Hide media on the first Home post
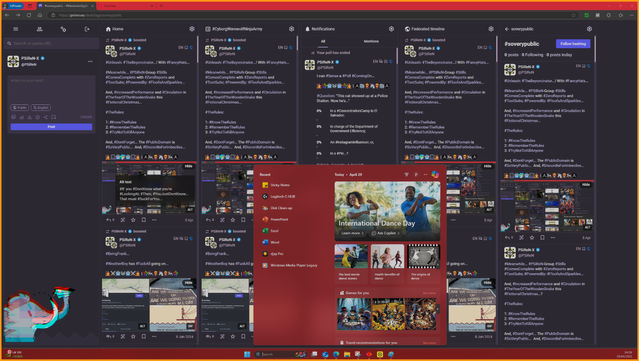The height and width of the screenshot is (361, 639). [x=188, y=166]
